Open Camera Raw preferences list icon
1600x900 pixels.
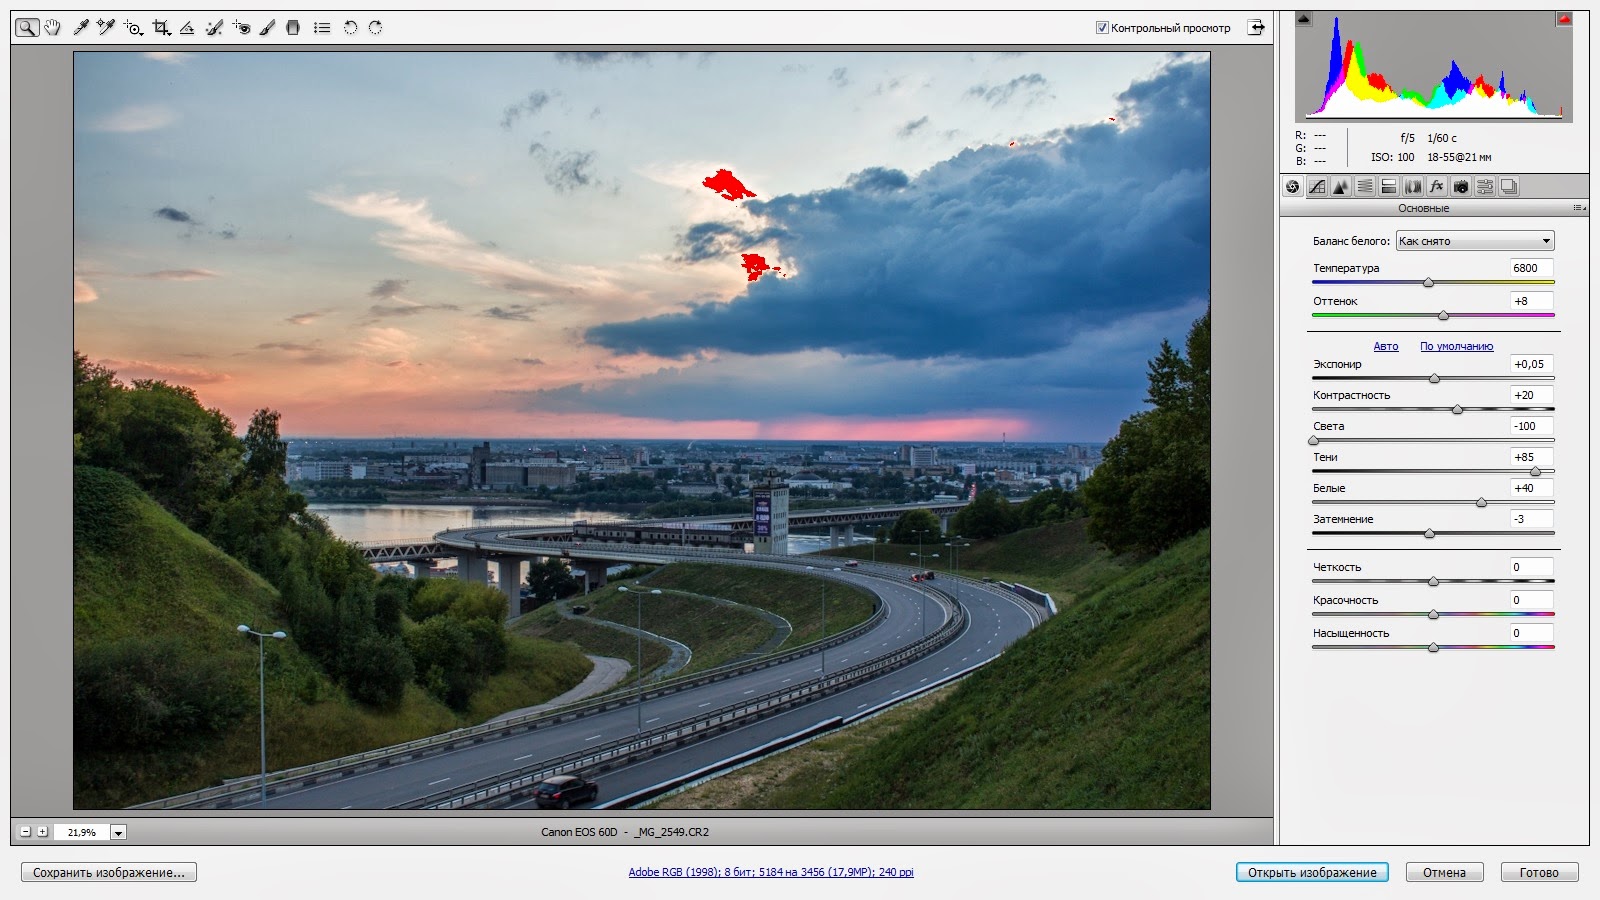coord(322,28)
